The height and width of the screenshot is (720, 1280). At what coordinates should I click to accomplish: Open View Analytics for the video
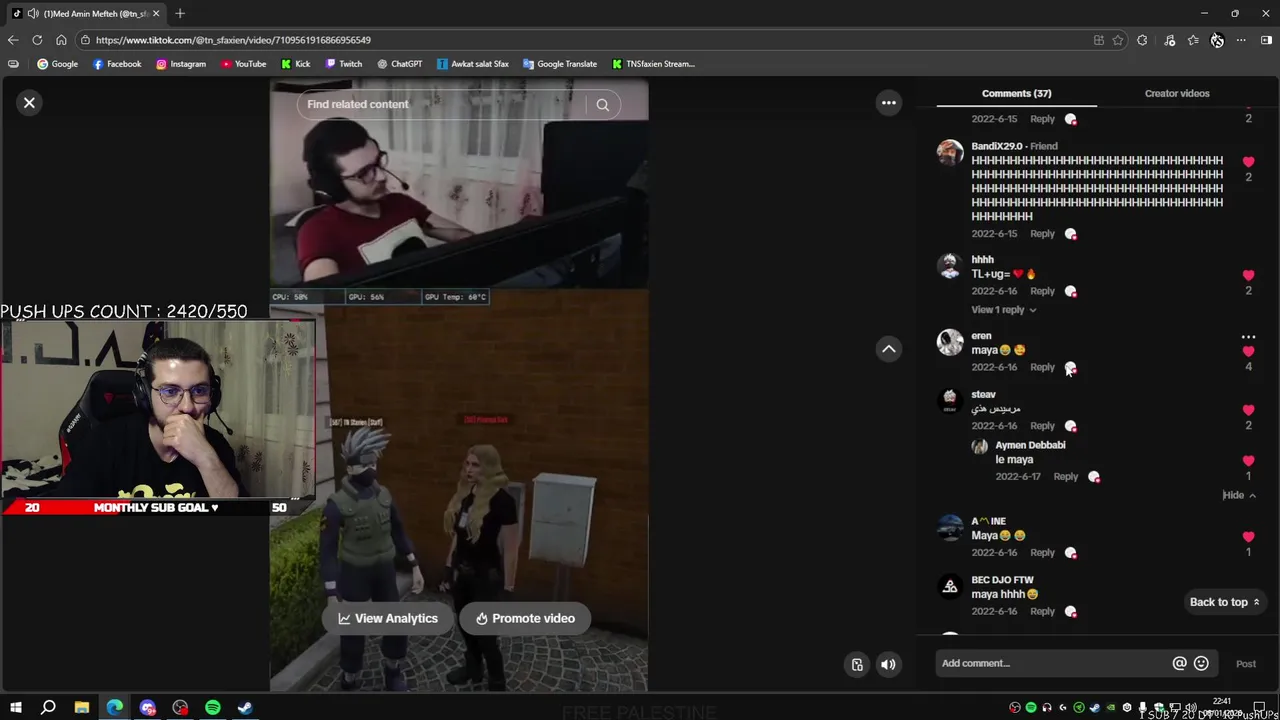pyautogui.click(x=387, y=618)
